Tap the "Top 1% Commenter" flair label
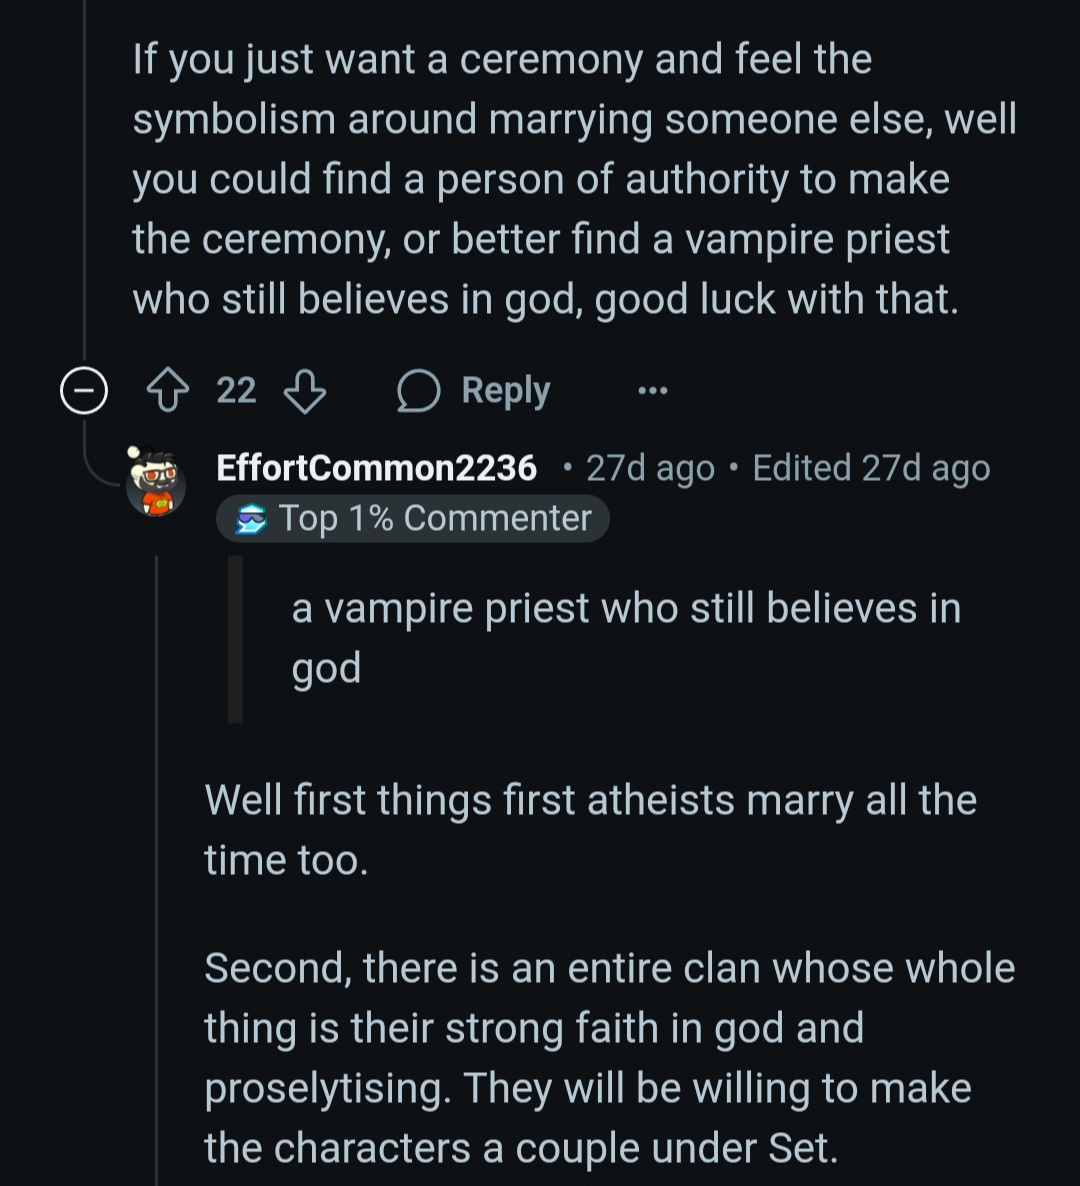The width and height of the screenshot is (1080, 1186). coord(435,519)
